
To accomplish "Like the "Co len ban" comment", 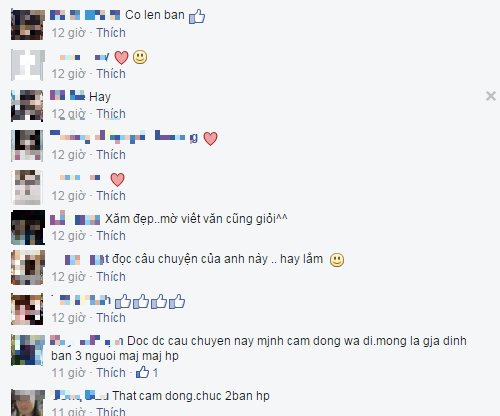I will tap(111, 33).
